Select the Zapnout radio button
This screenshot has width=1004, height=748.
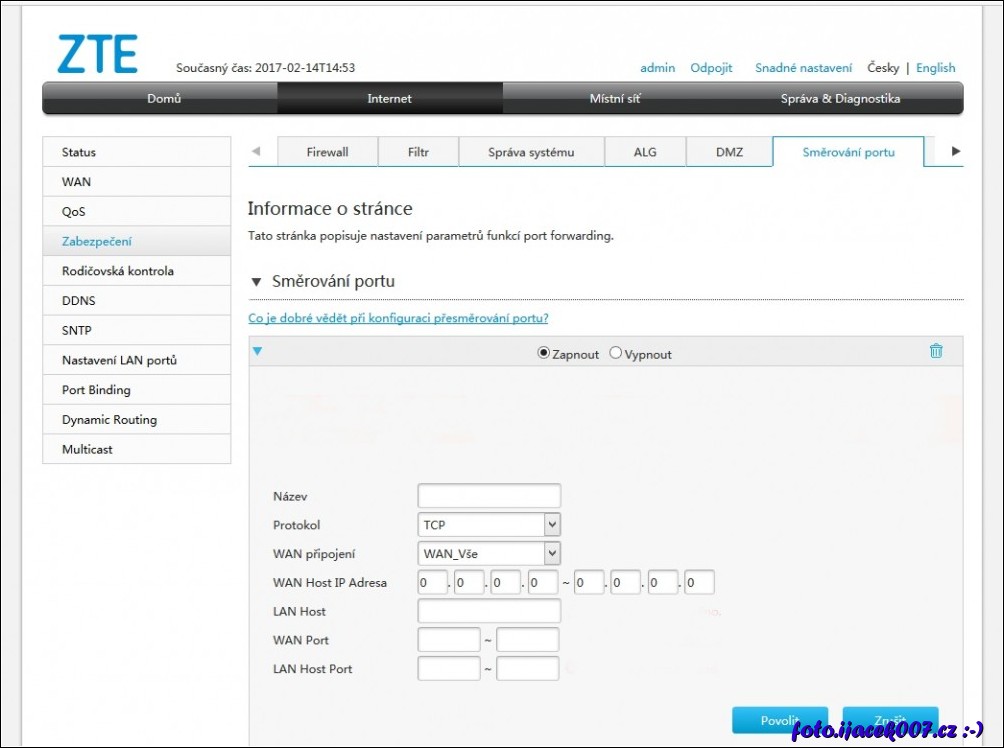coord(544,353)
